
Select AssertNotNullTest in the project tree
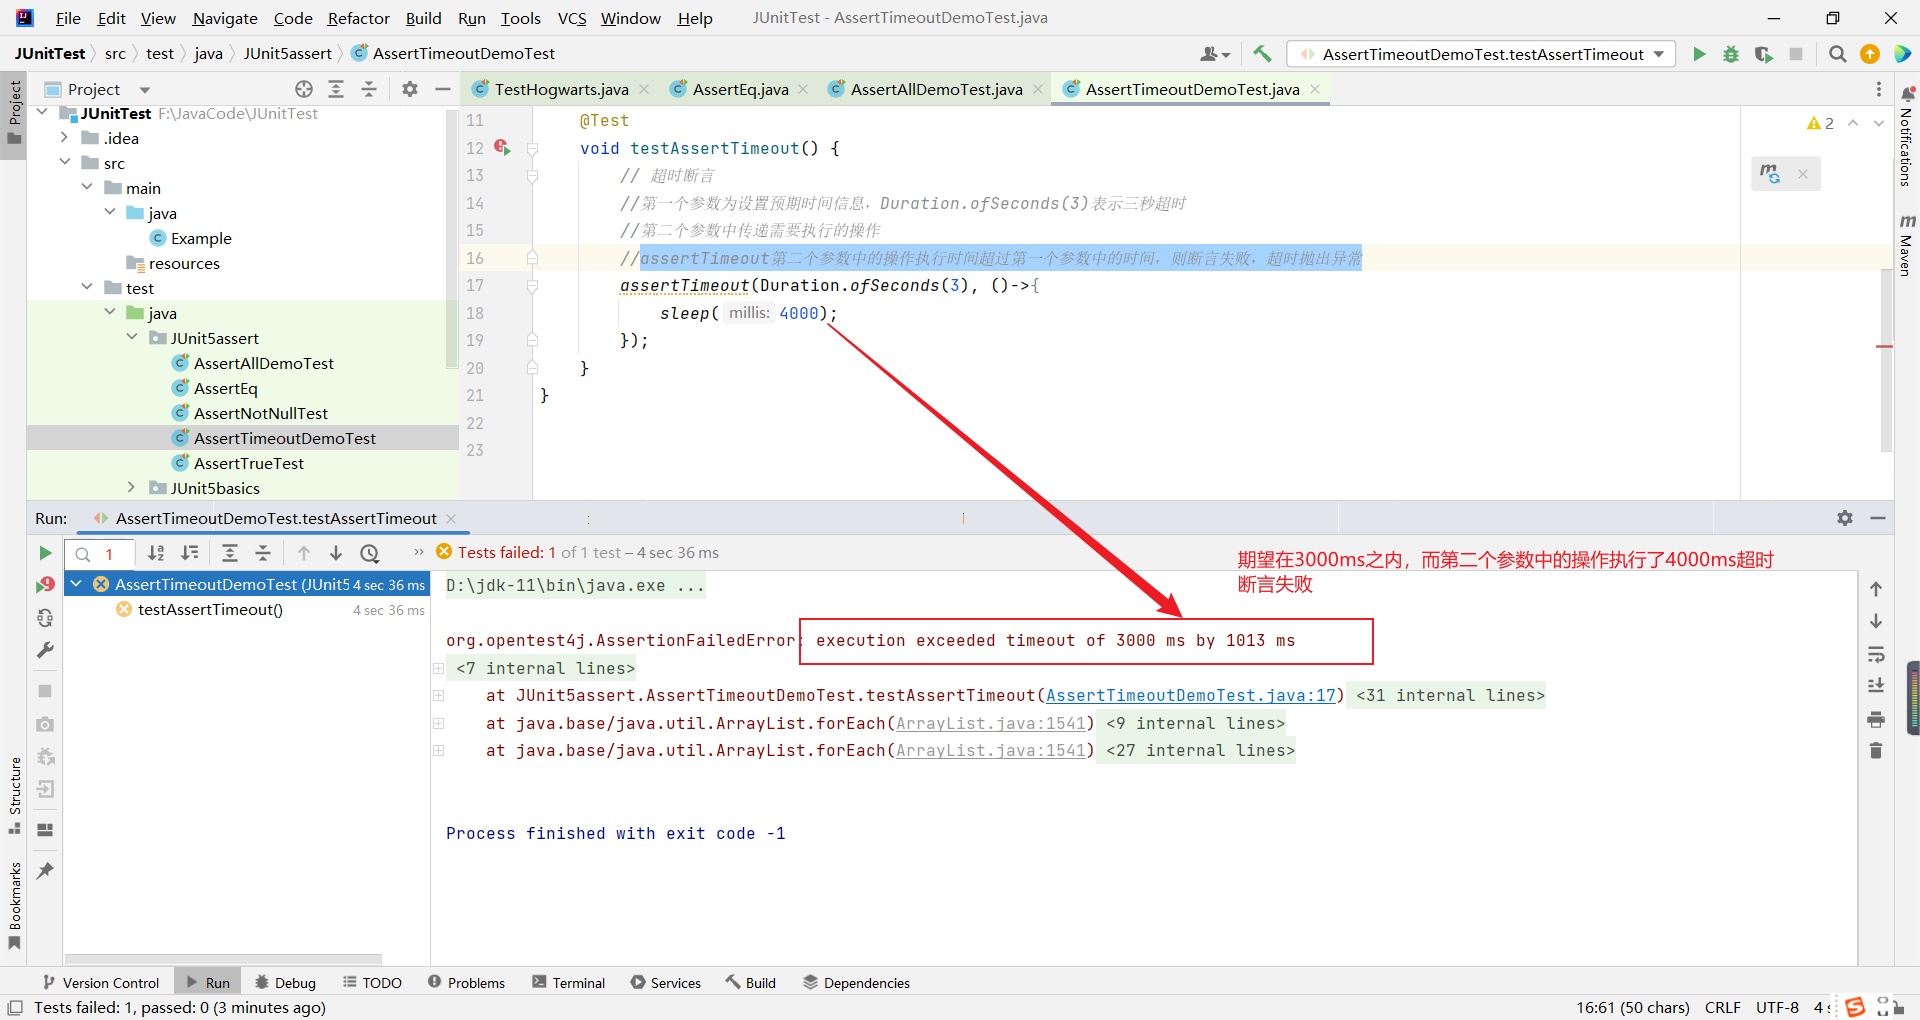(x=260, y=413)
